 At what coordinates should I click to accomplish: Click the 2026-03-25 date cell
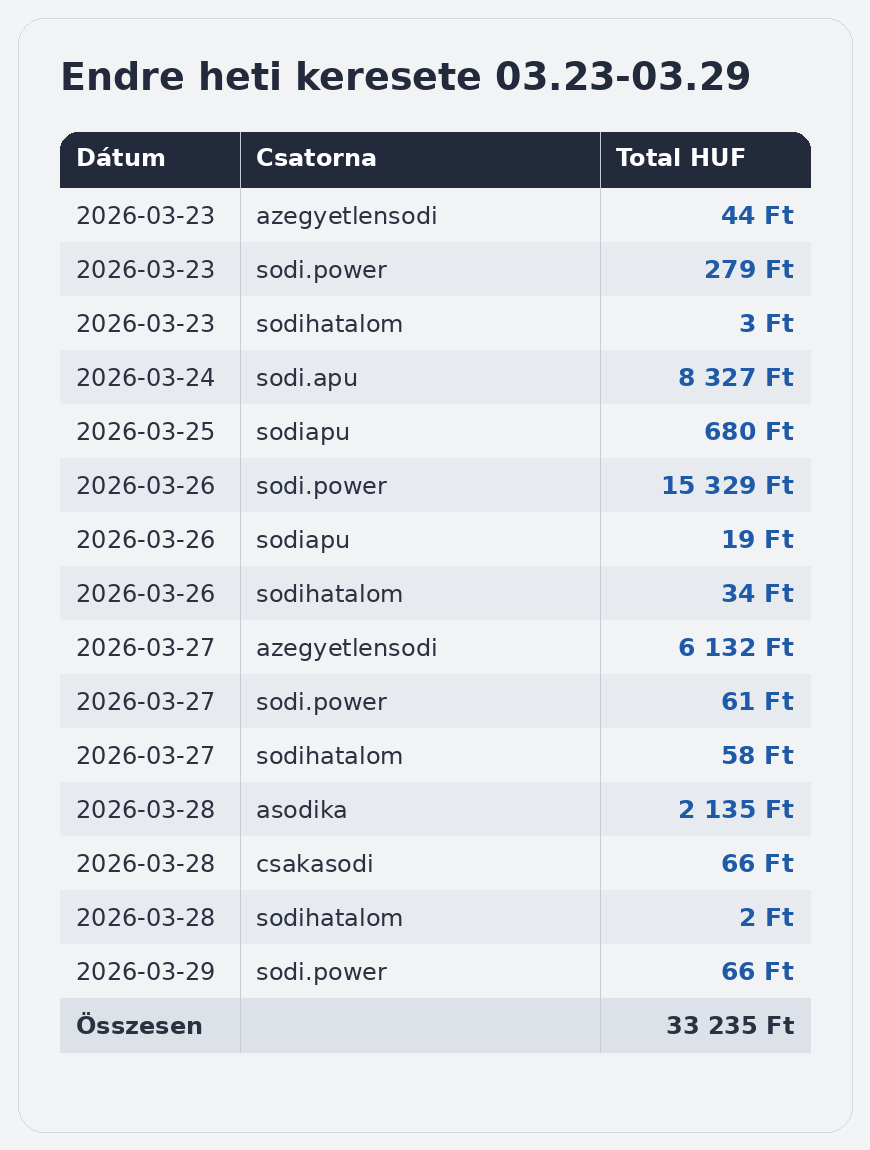[145, 432]
